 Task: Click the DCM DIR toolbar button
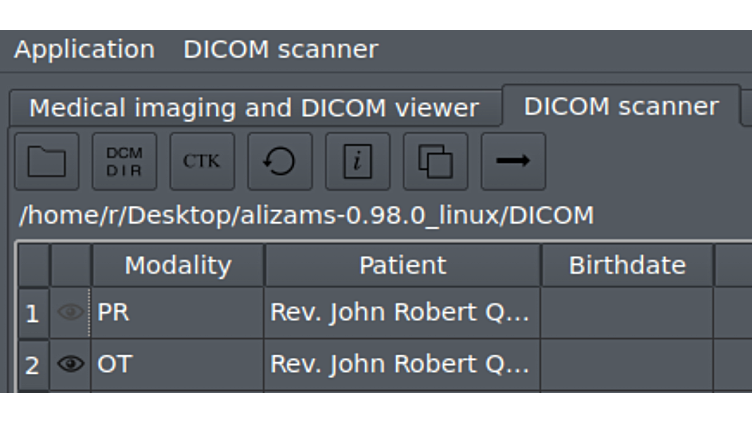pyautogui.click(x=124, y=161)
